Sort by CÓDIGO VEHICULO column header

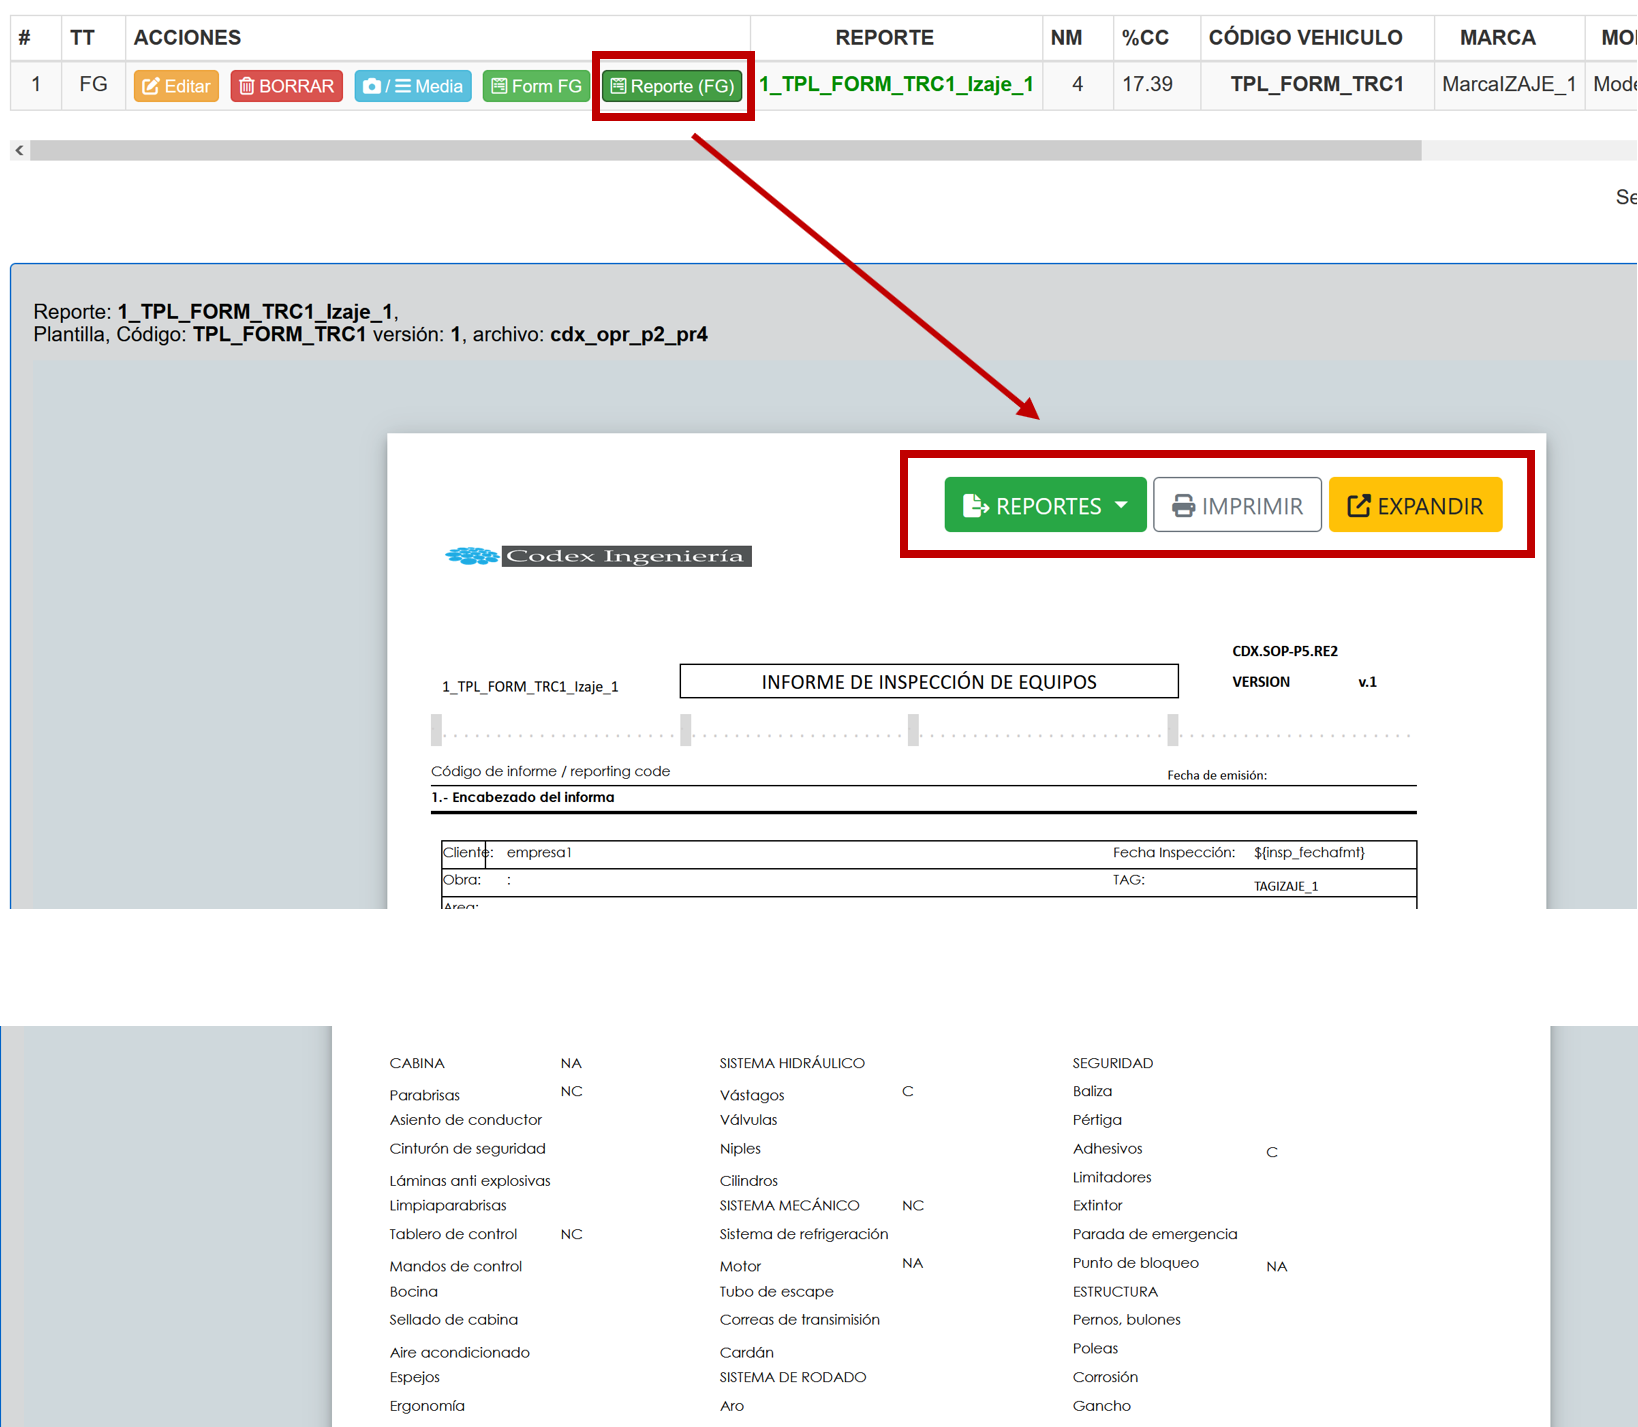1305,38
